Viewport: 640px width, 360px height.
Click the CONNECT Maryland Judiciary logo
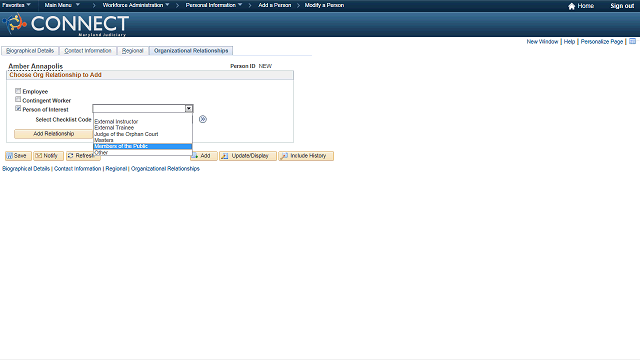(65, 24)
